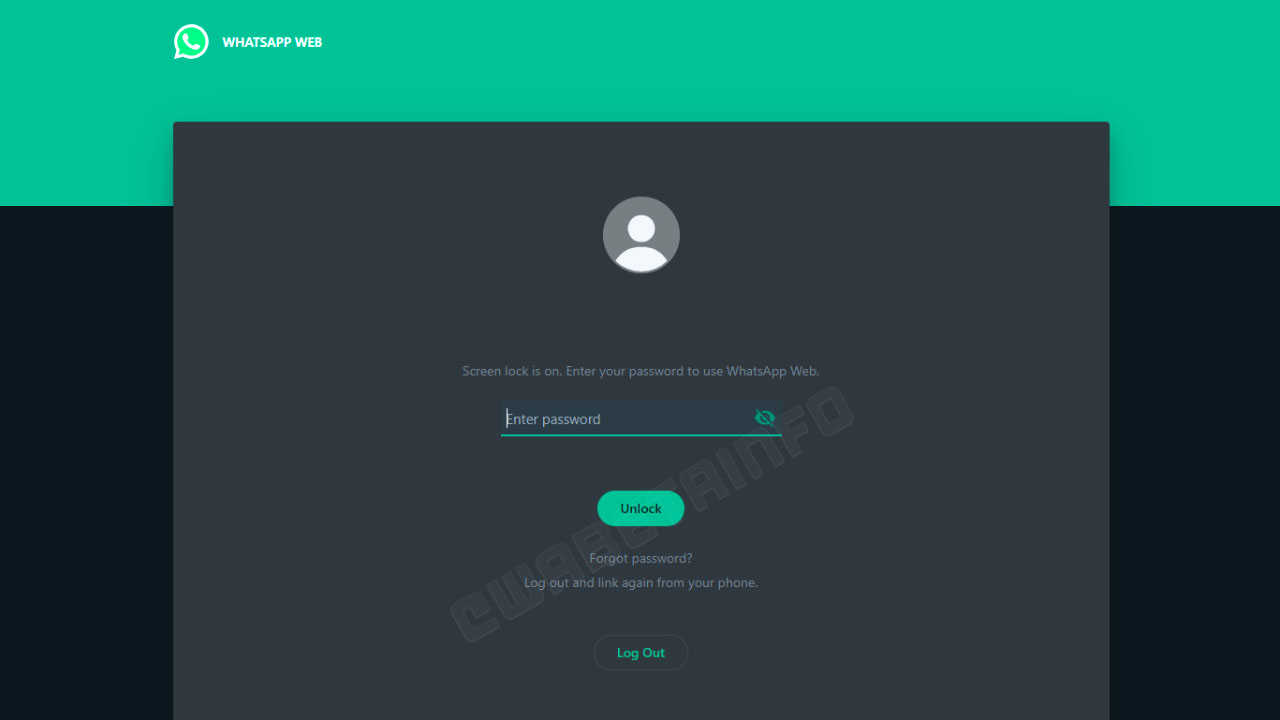Viewport: 1280px width, 720px height.
Task: Focus the Enter password field
Action: pos(641,418)
